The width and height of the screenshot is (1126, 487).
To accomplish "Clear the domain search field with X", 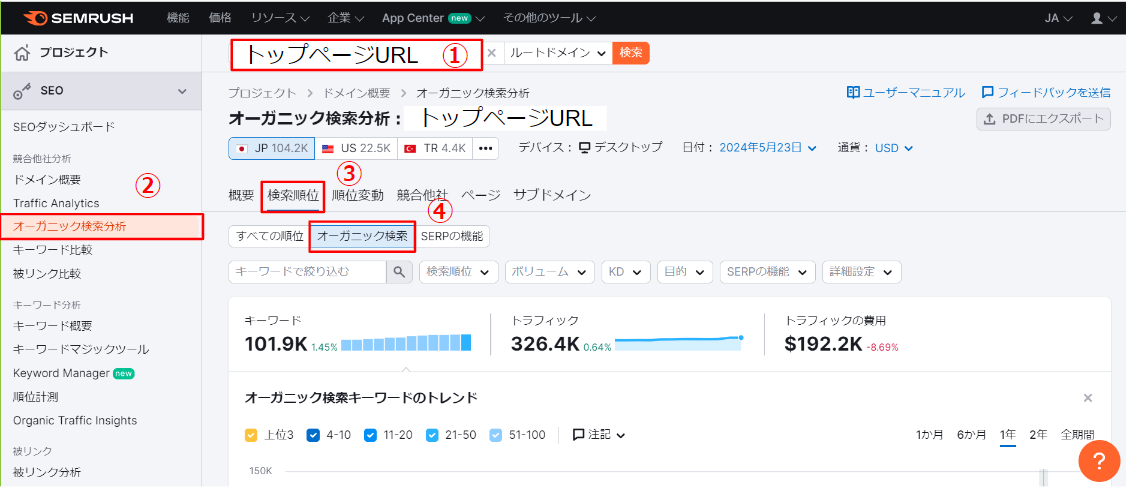I will (x=491, y=53).
